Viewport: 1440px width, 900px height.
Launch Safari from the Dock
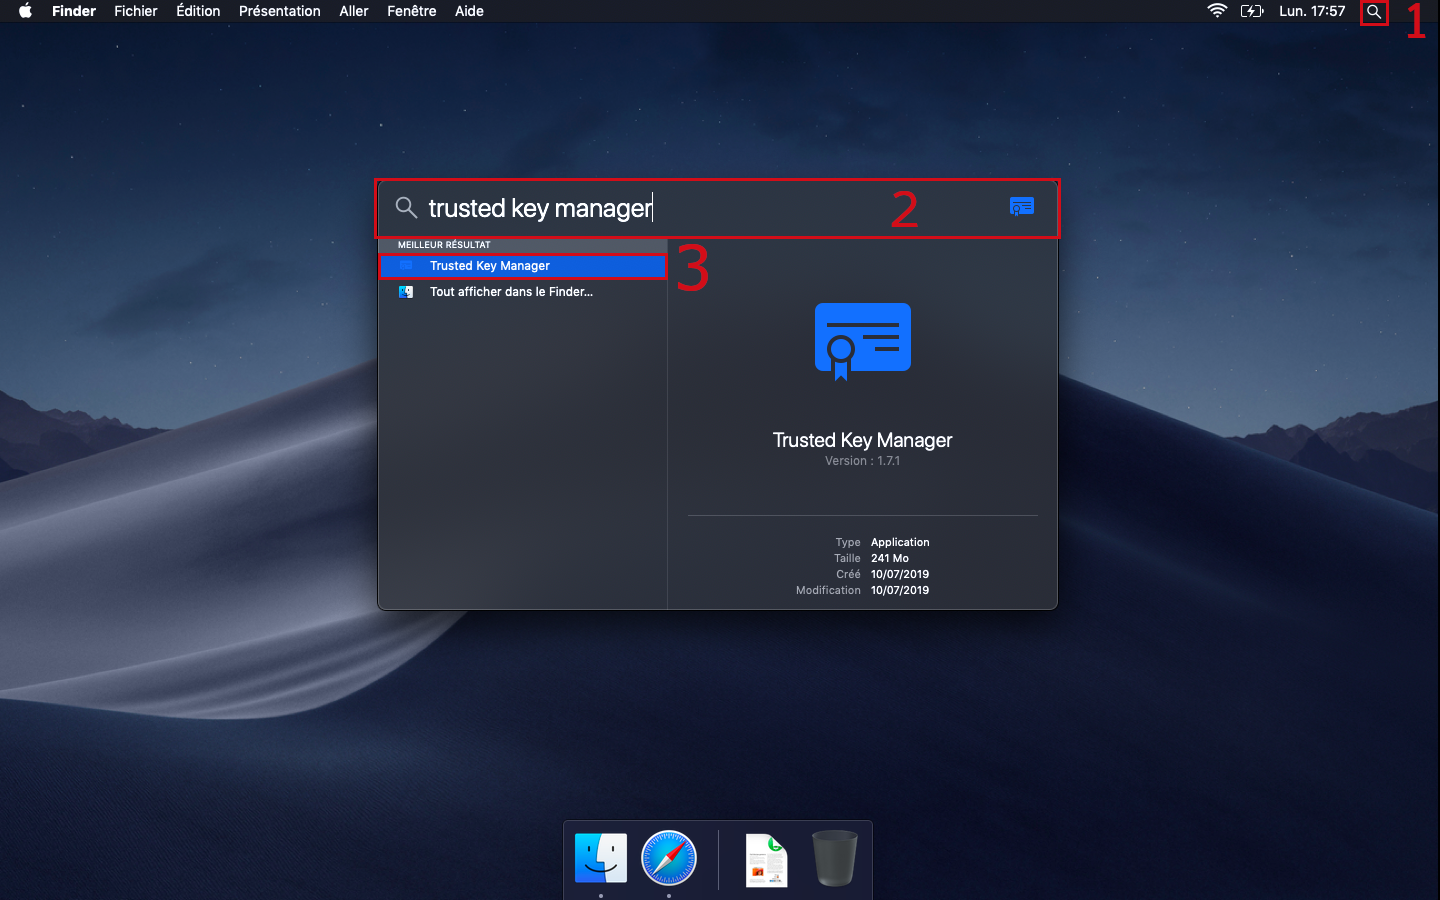pyautogui.click(x=668, y=858)
